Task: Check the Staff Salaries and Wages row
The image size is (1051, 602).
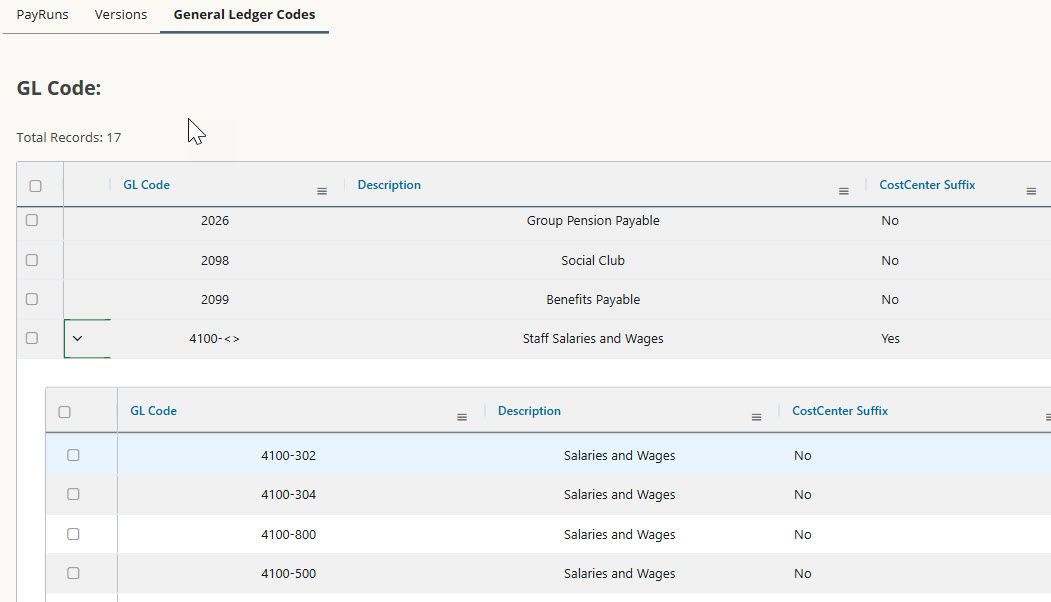Action: pos(32,338)
